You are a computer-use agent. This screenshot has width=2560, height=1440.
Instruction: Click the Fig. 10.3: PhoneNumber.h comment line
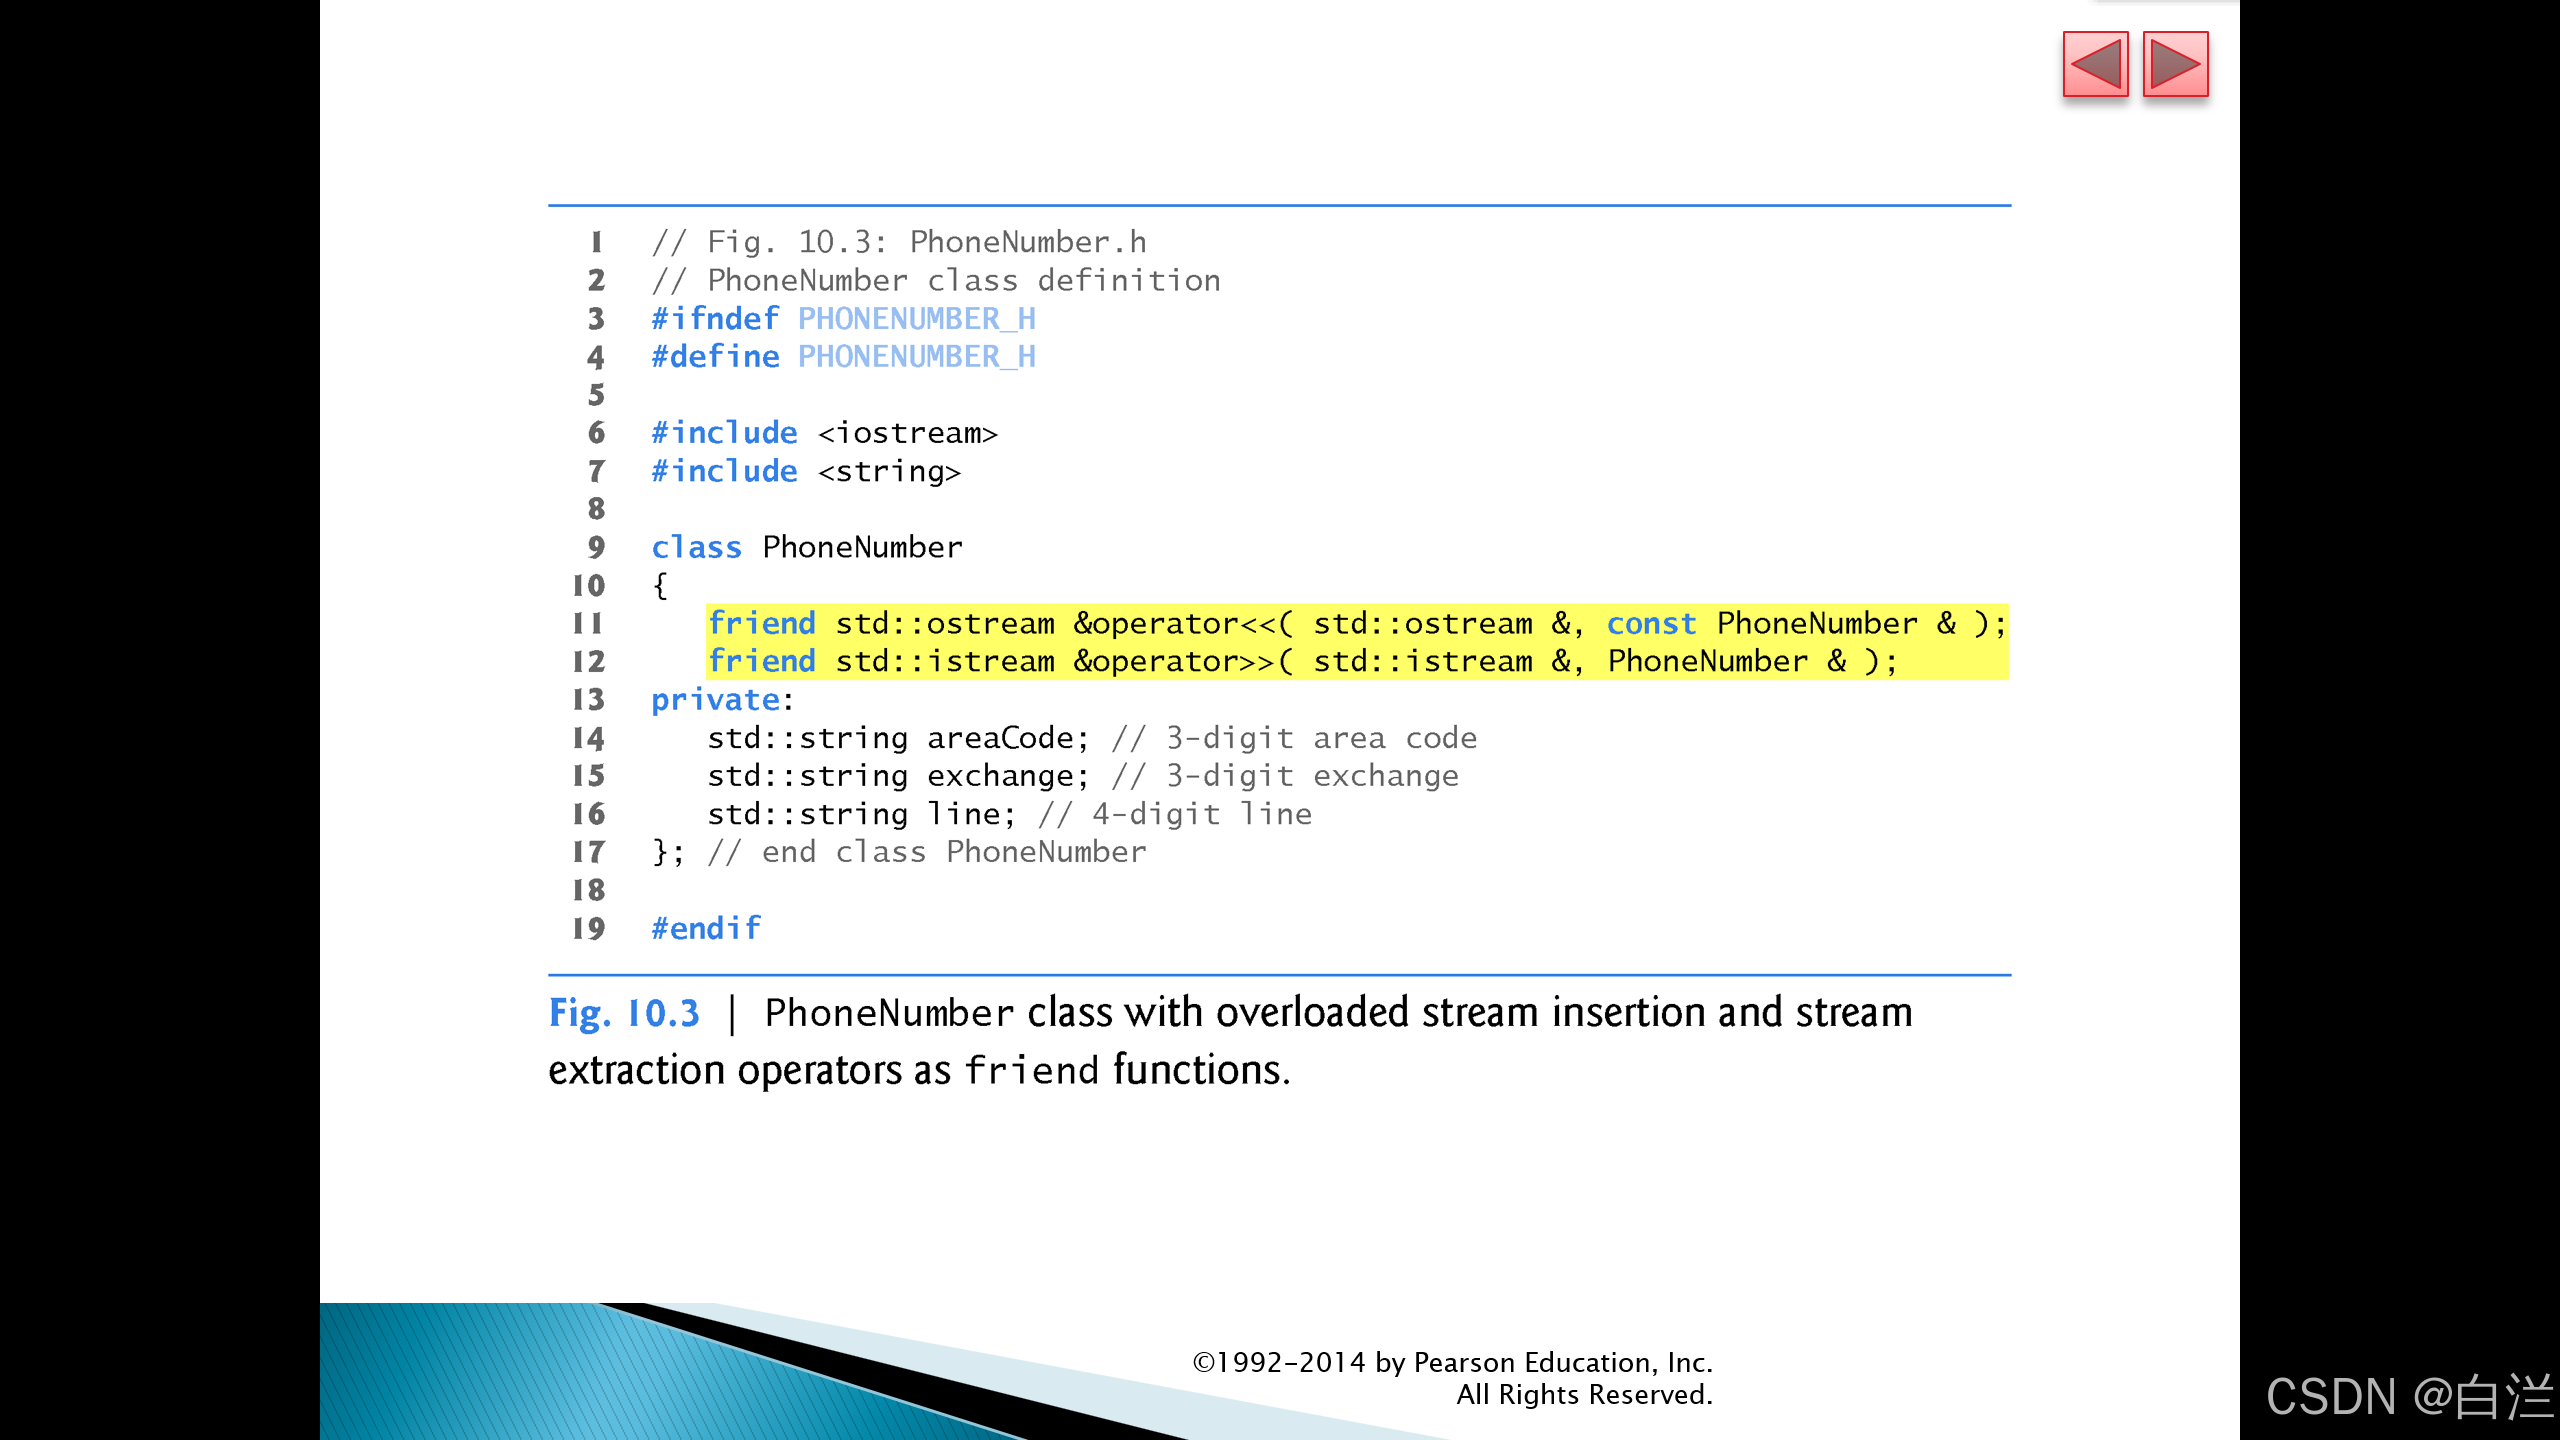click(898, 242)
